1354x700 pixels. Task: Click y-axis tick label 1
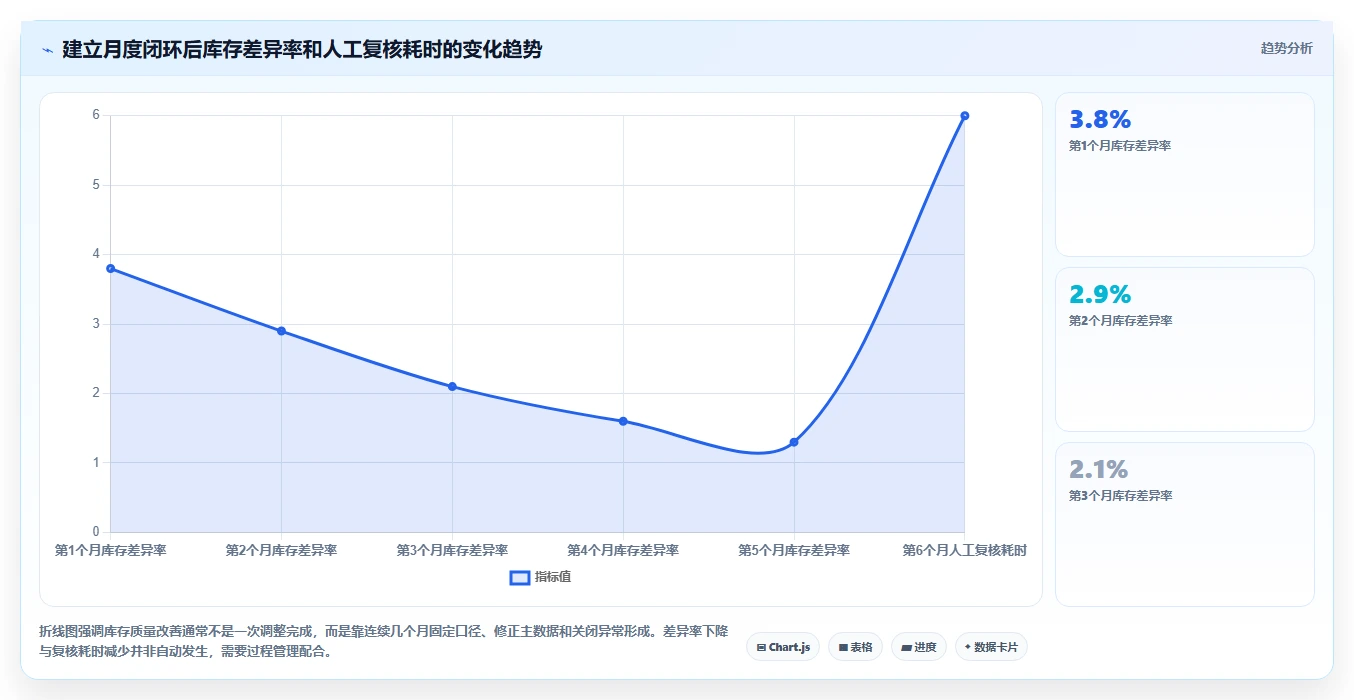point(96,463)
